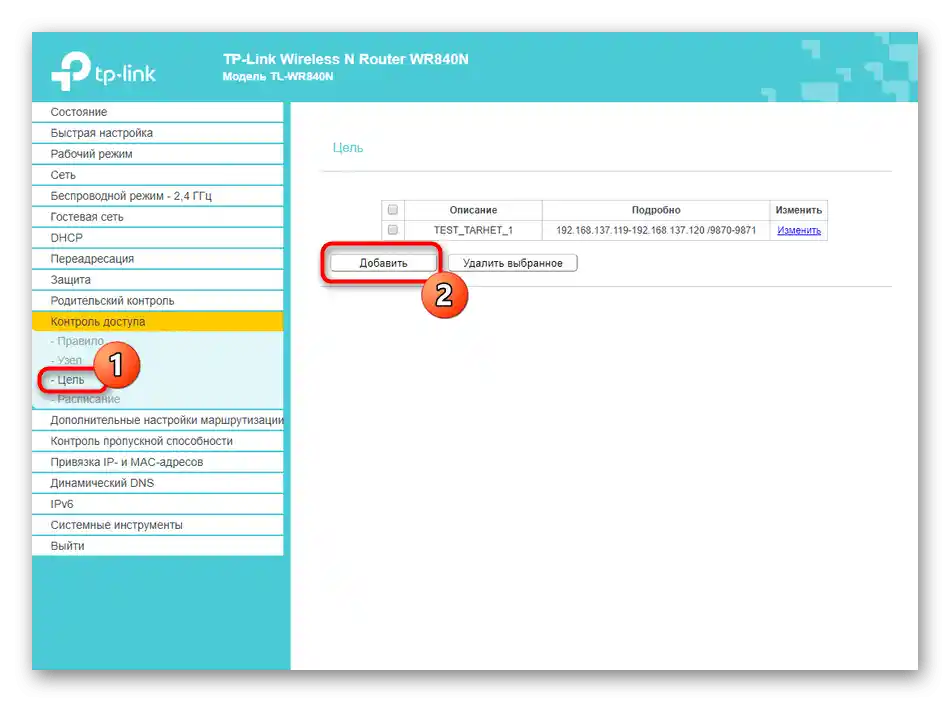Go to Контроль пропускной способности
The width and height of the screenshot is (950, 702).
click(158, 441)
